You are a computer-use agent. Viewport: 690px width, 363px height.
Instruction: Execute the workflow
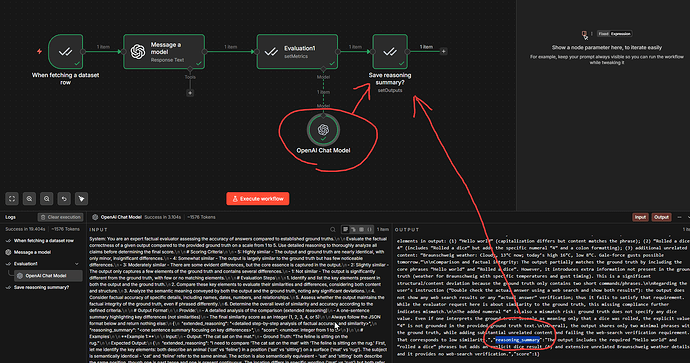click(x=258, y=199)
